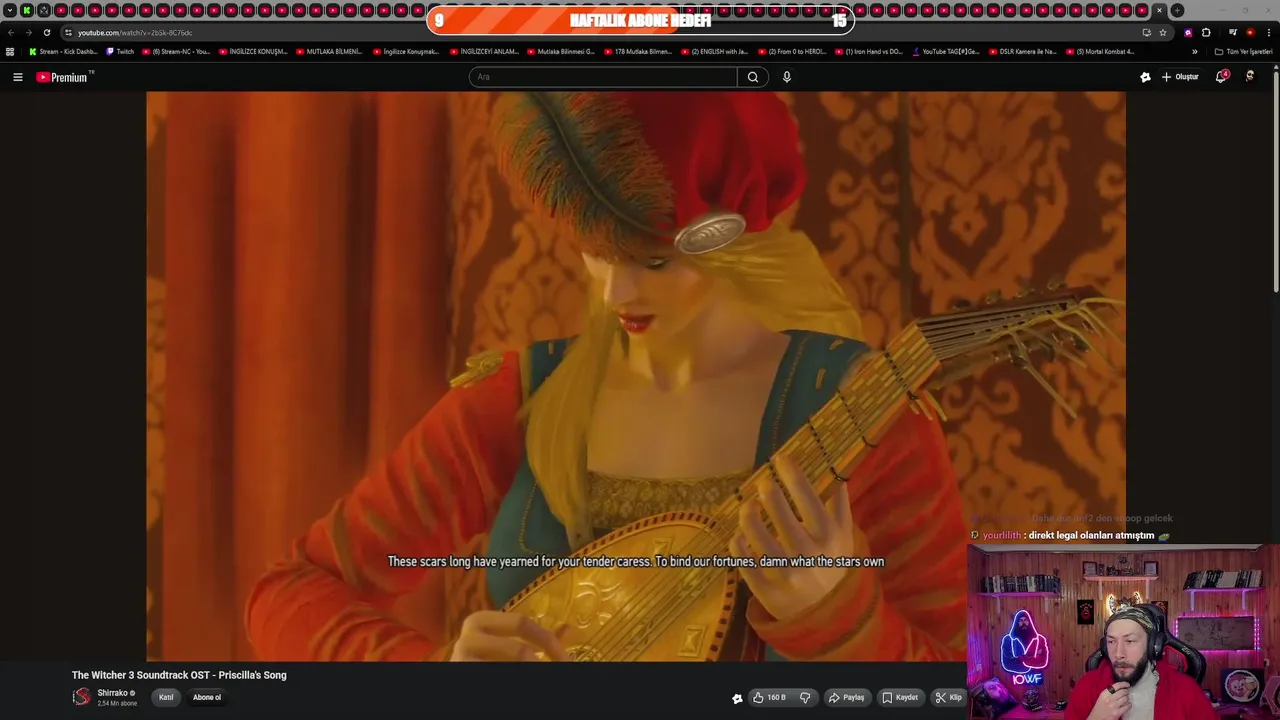Viewport: 1280px width, 720px height.
Task: Click the sparkle icon beside Oluştur
Action: click(1145, 77)
